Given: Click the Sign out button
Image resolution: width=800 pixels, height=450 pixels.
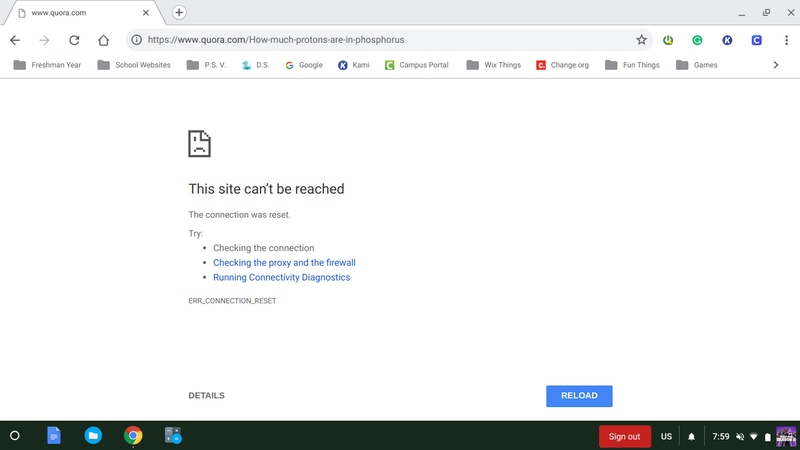Looking at the screenshot, I should [624, 436].
